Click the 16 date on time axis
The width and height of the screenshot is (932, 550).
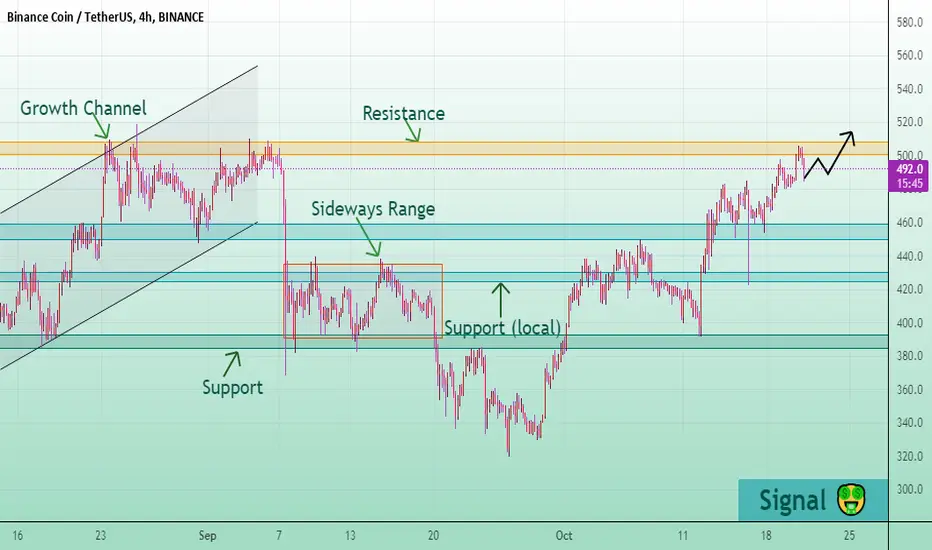[17, 536]
